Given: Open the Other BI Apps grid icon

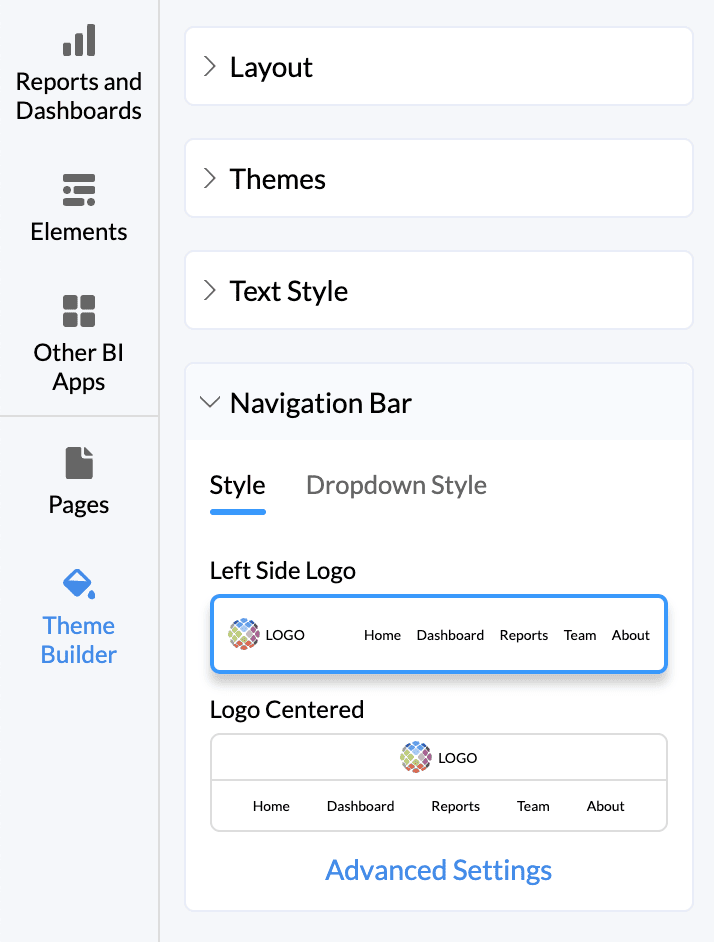Looking at the screenshot, I should [x=79, y=311].
